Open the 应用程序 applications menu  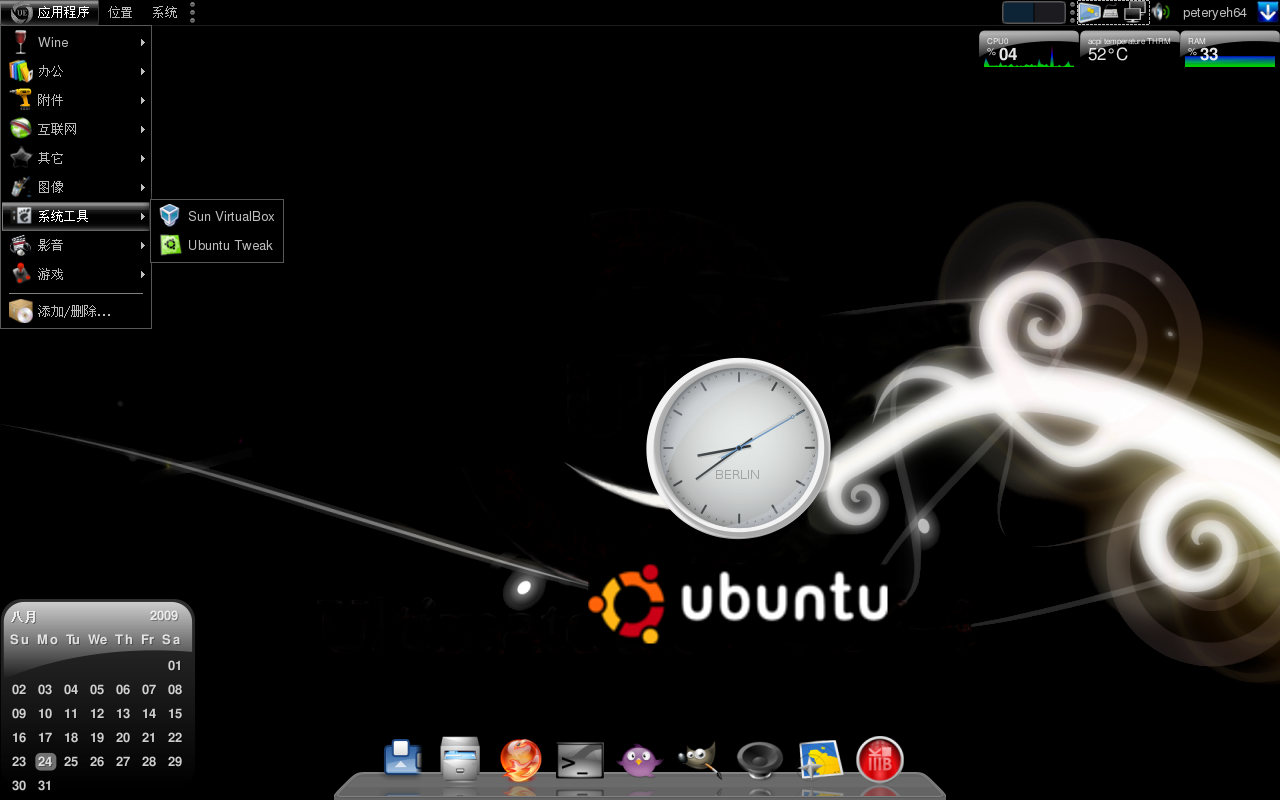click(50, 12)
